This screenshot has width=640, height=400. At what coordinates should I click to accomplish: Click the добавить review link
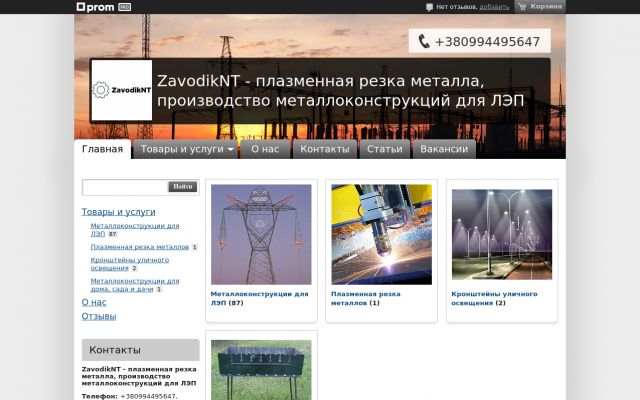494,7
